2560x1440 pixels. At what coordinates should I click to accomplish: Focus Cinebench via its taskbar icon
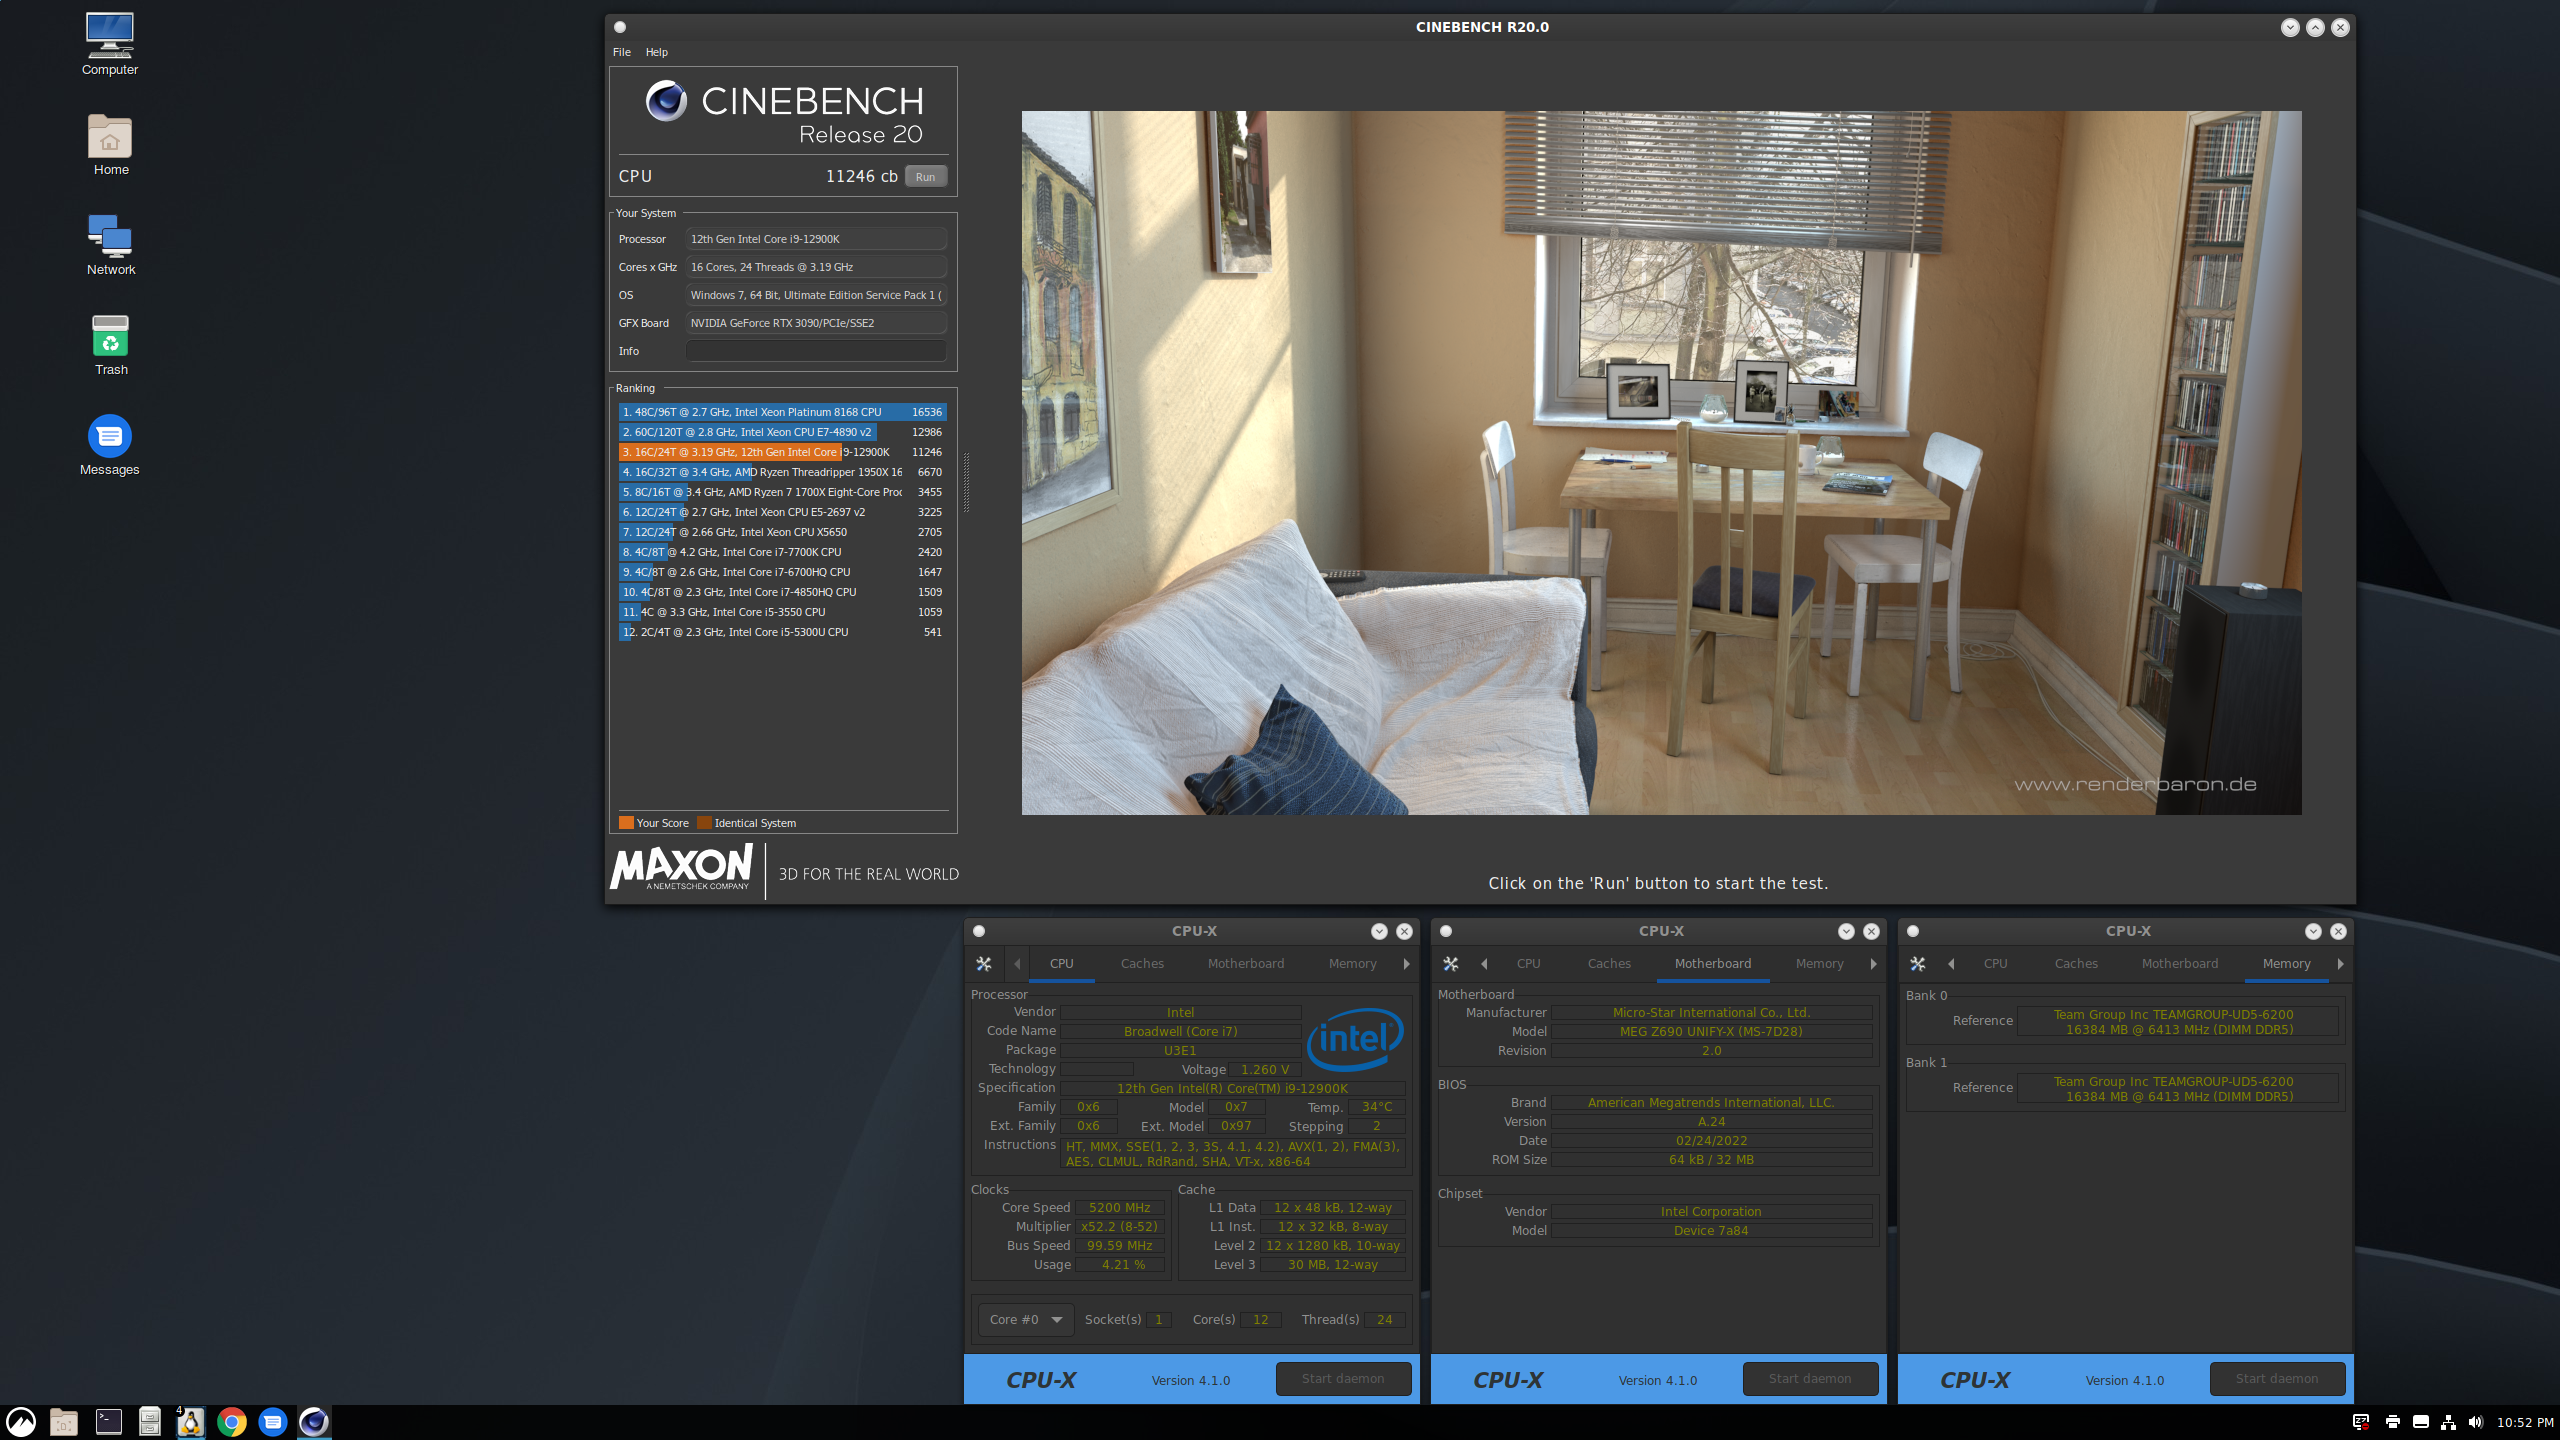click(x=314, y=1422)
